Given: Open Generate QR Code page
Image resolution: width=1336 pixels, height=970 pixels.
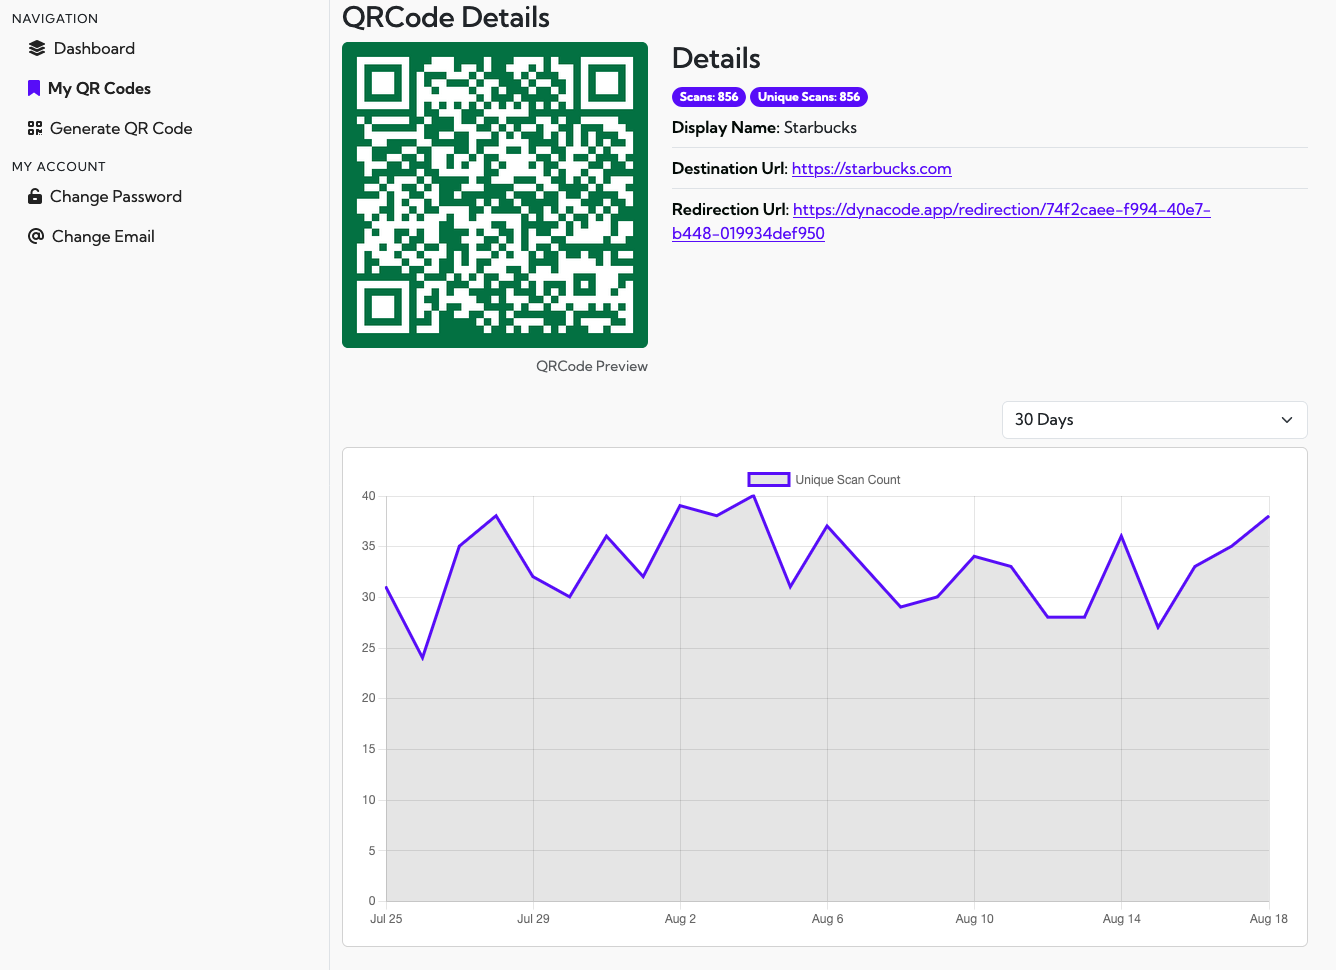Looking at the screenshot, I should tap(121, 128).
